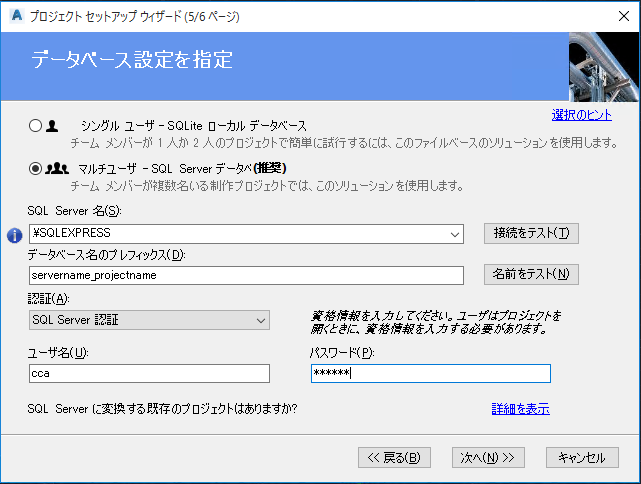
Task: Select the マルチユーザ SQL Server radio button
Action: click(36, 168)
